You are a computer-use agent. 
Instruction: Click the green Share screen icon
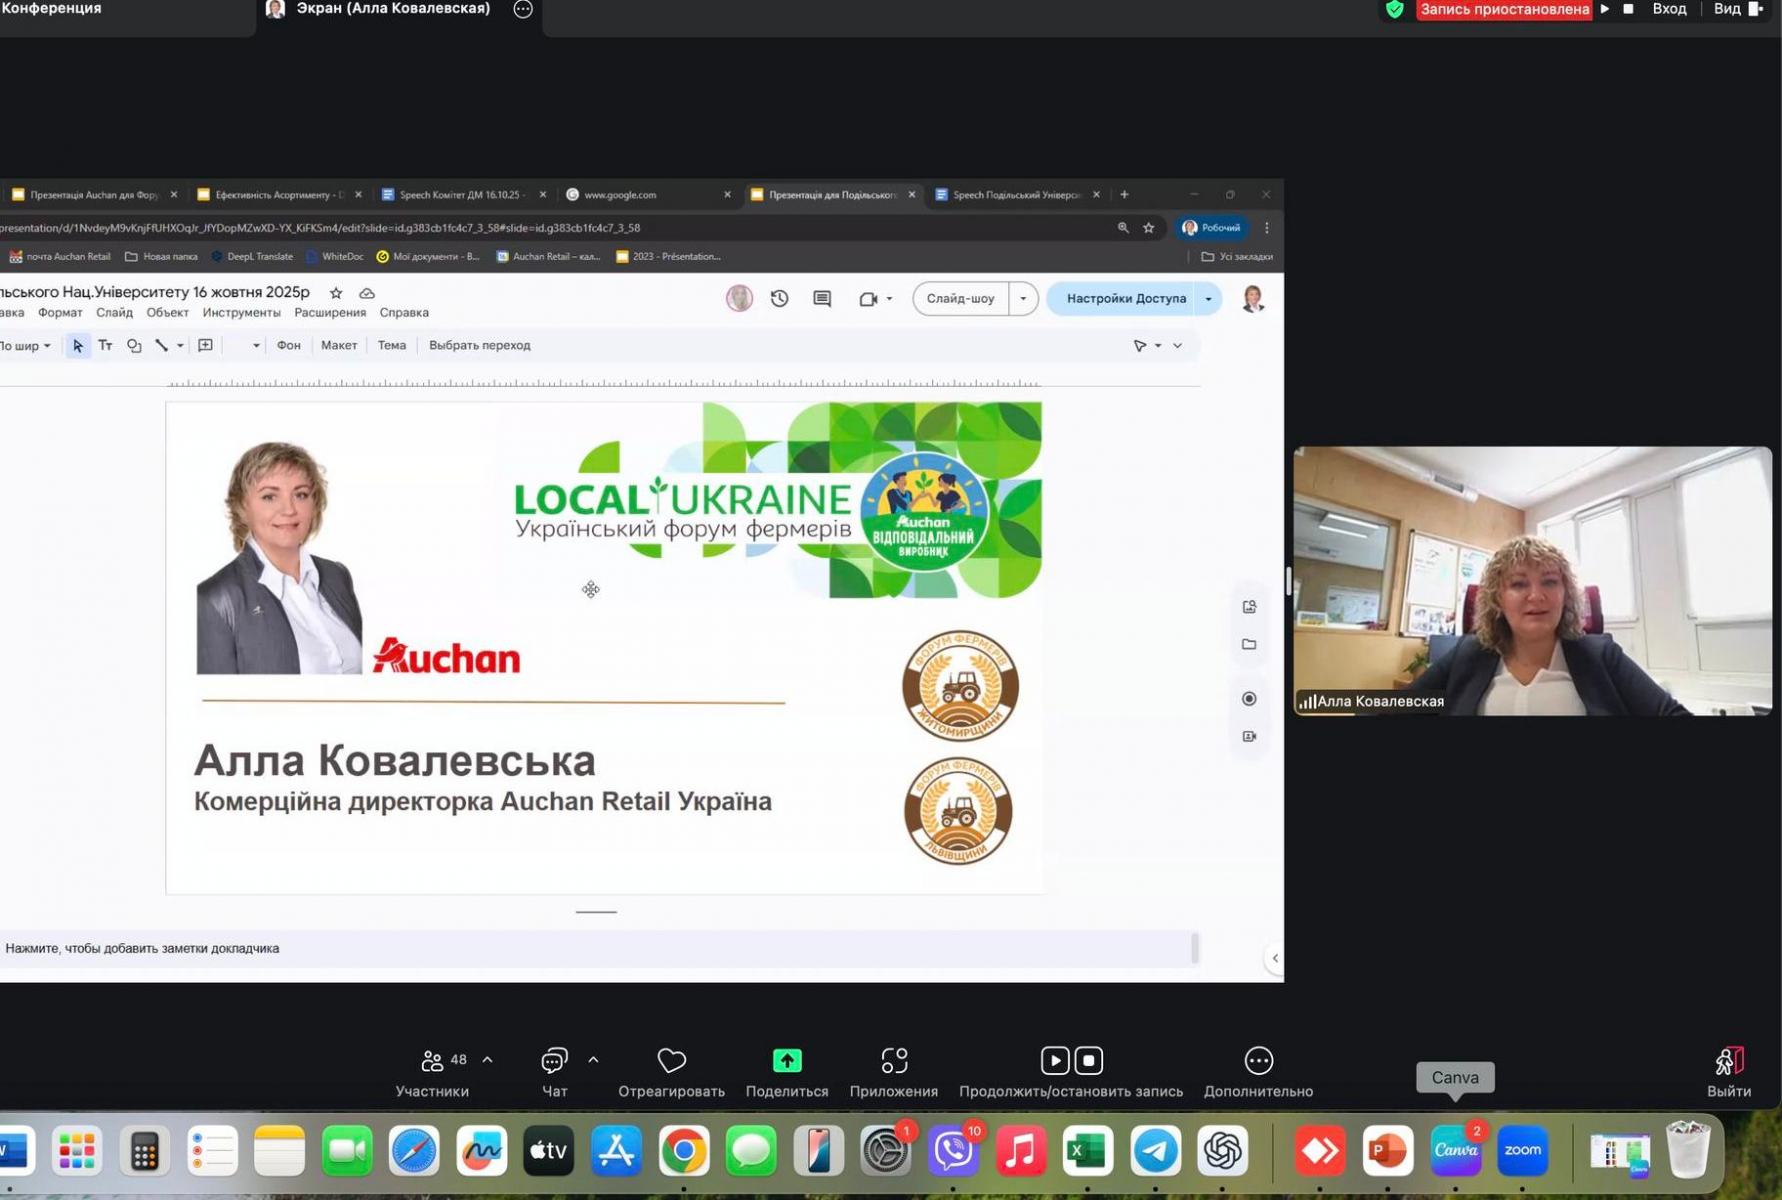(787, 1061)
